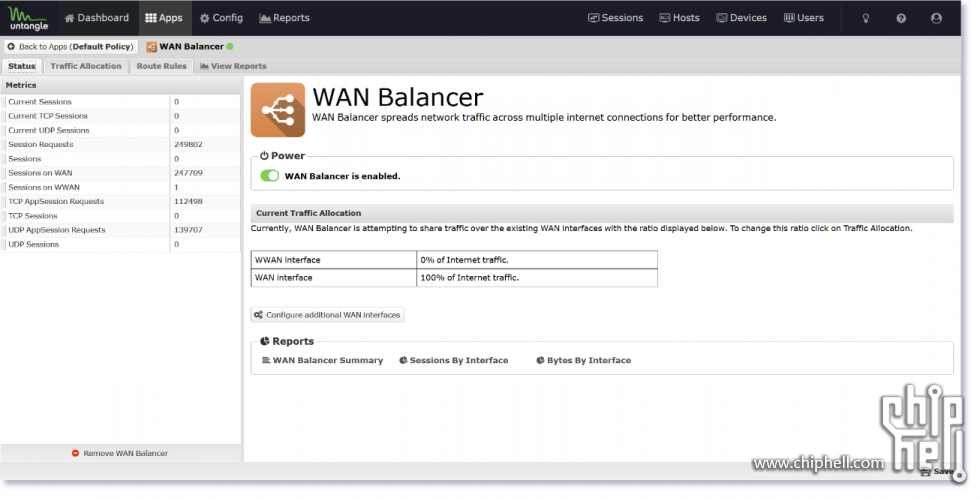980x498 pixels.
Task: Open Sessions By Interface report
Action: point(454,361)
